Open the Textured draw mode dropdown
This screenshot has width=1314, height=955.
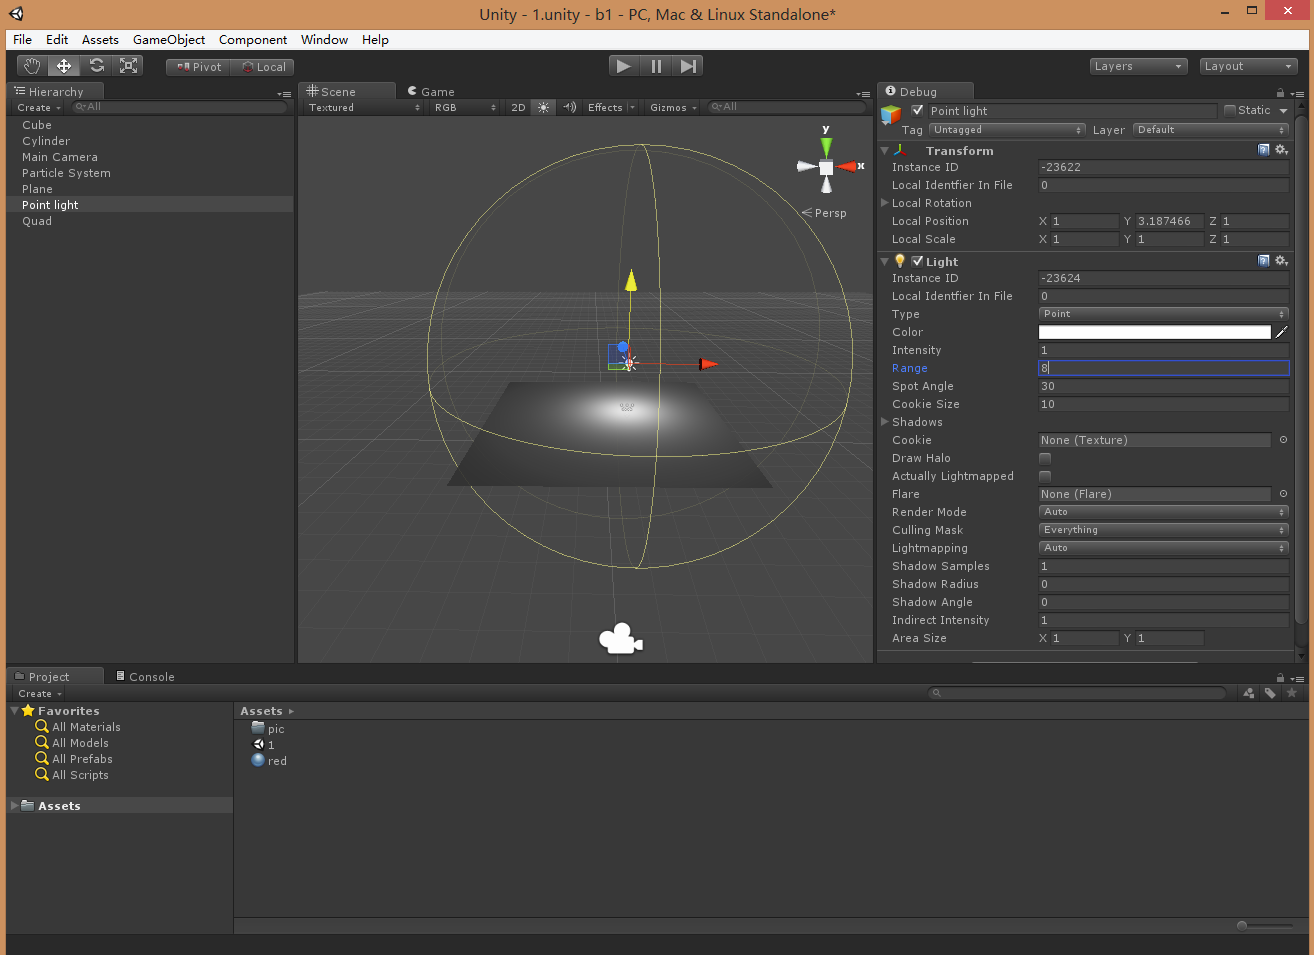(364, 107)
